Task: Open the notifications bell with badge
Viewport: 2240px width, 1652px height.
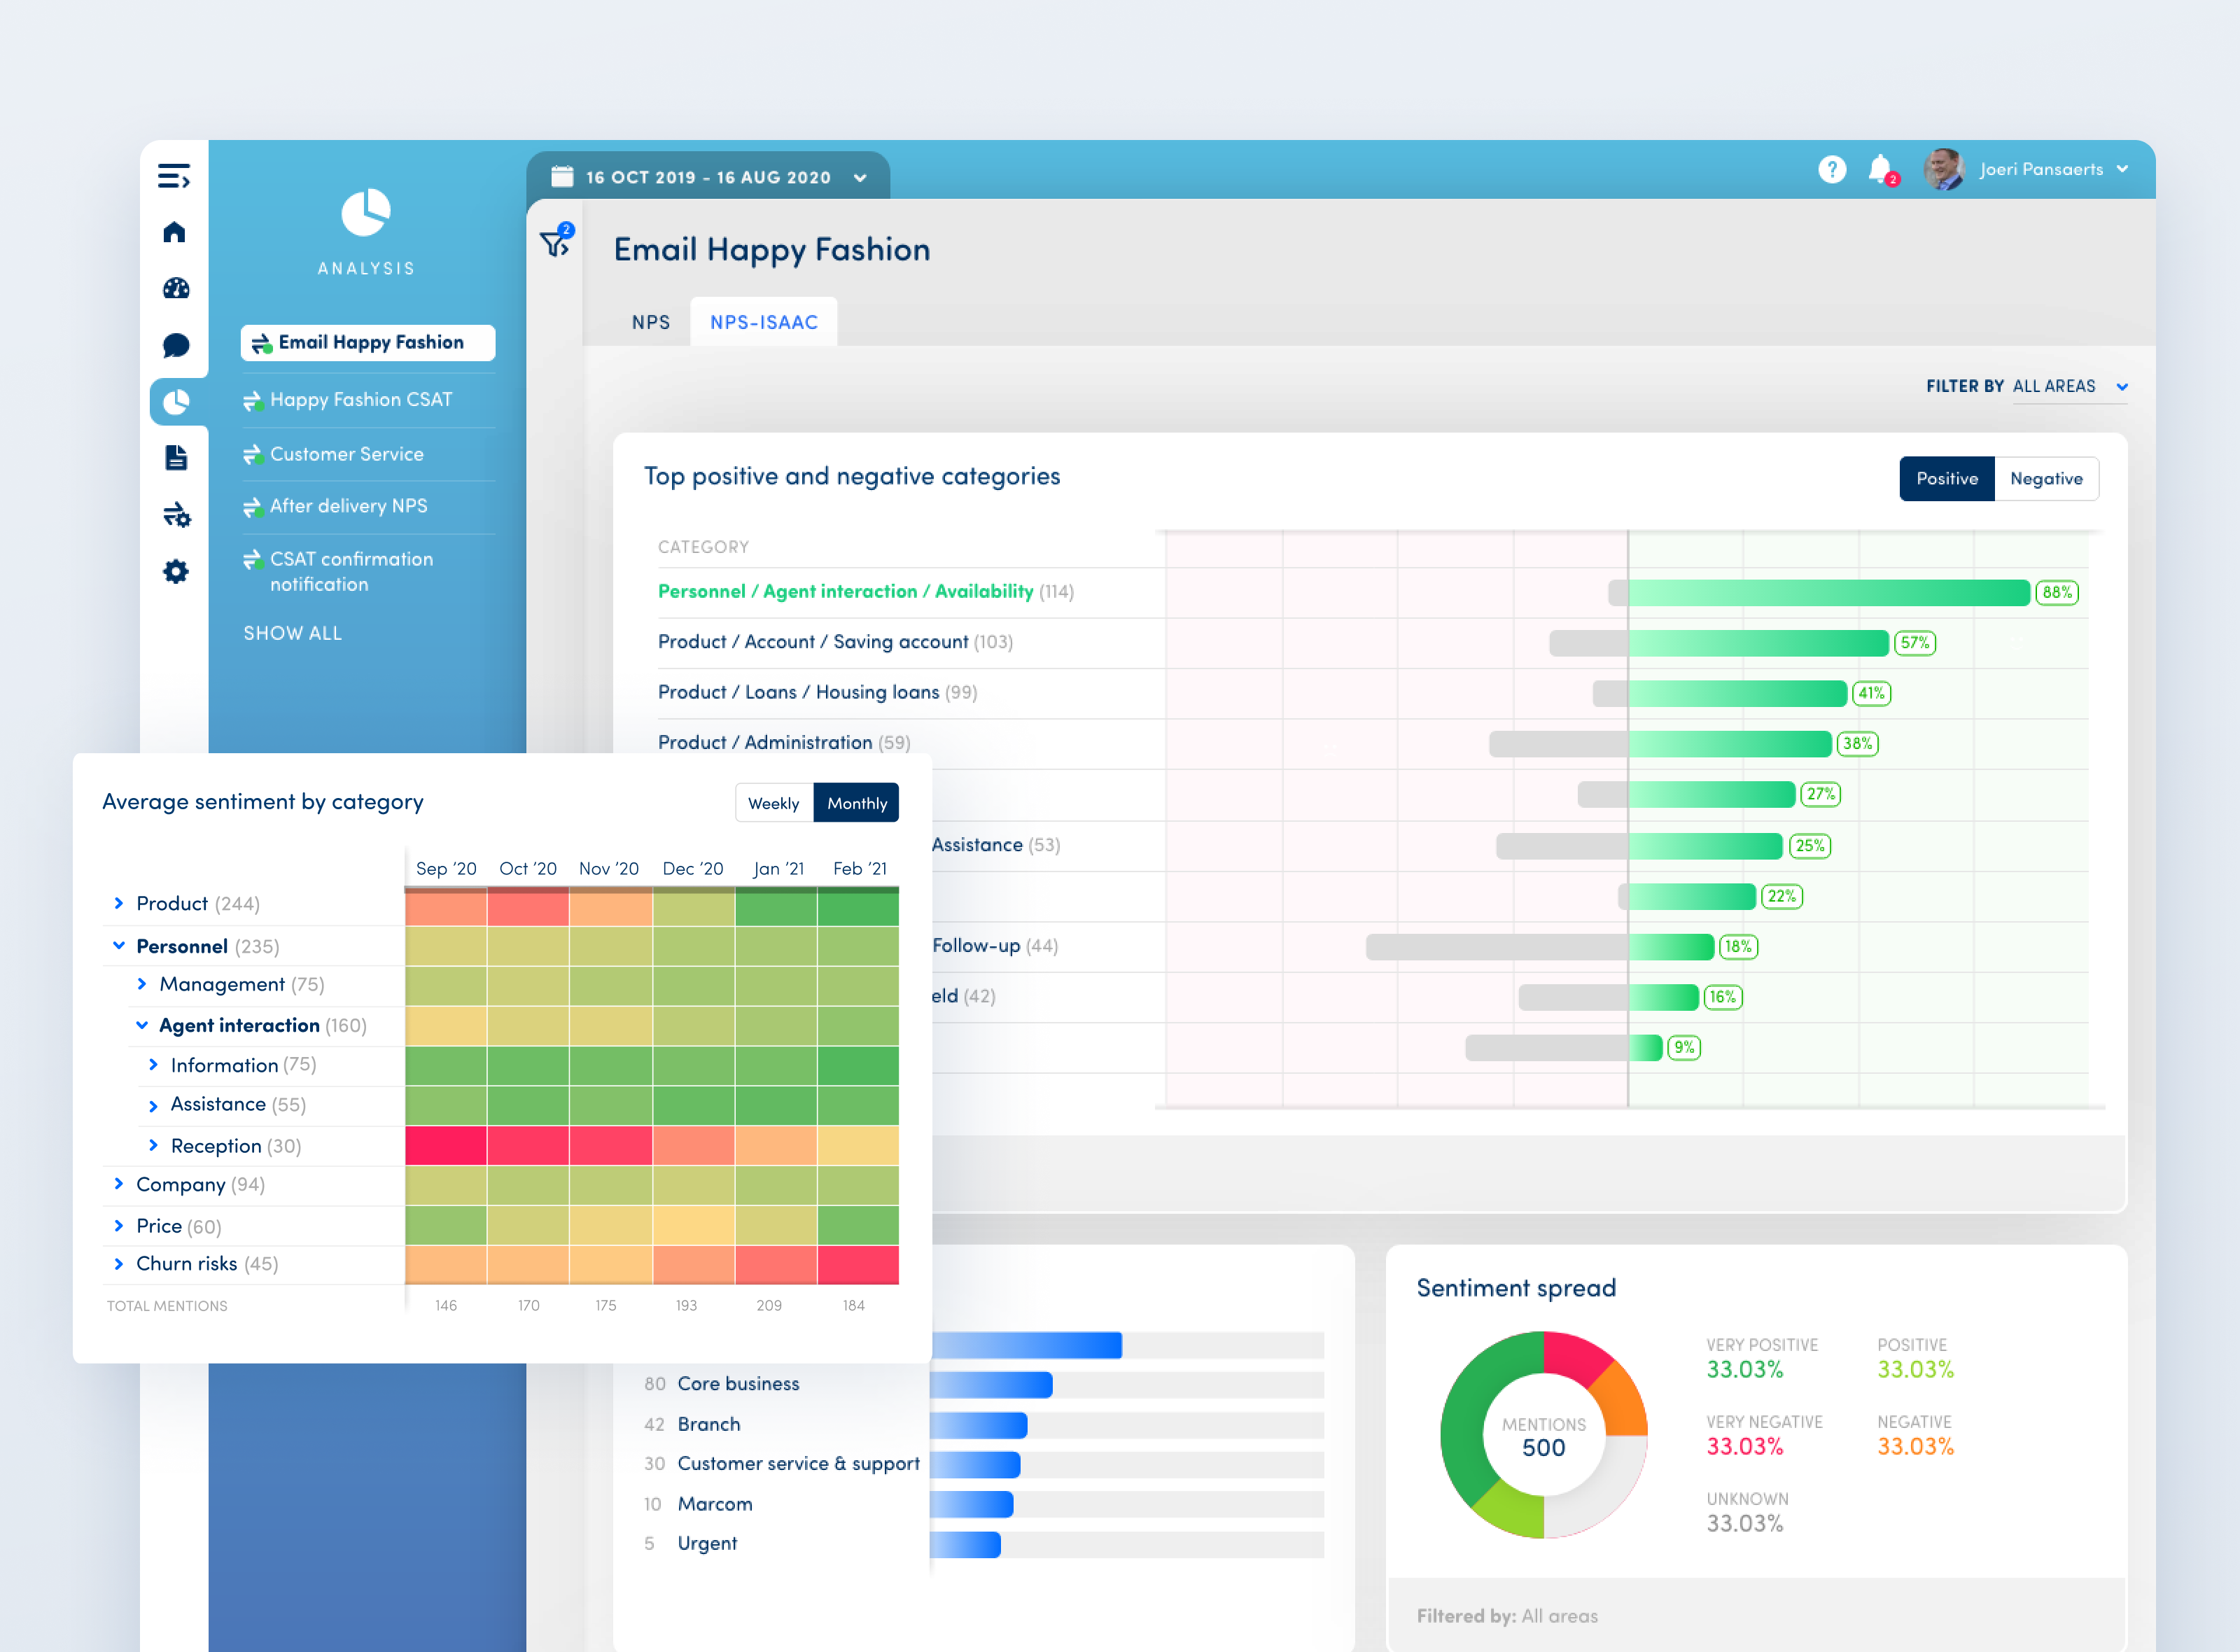Action: click(x=1882, y=169)
